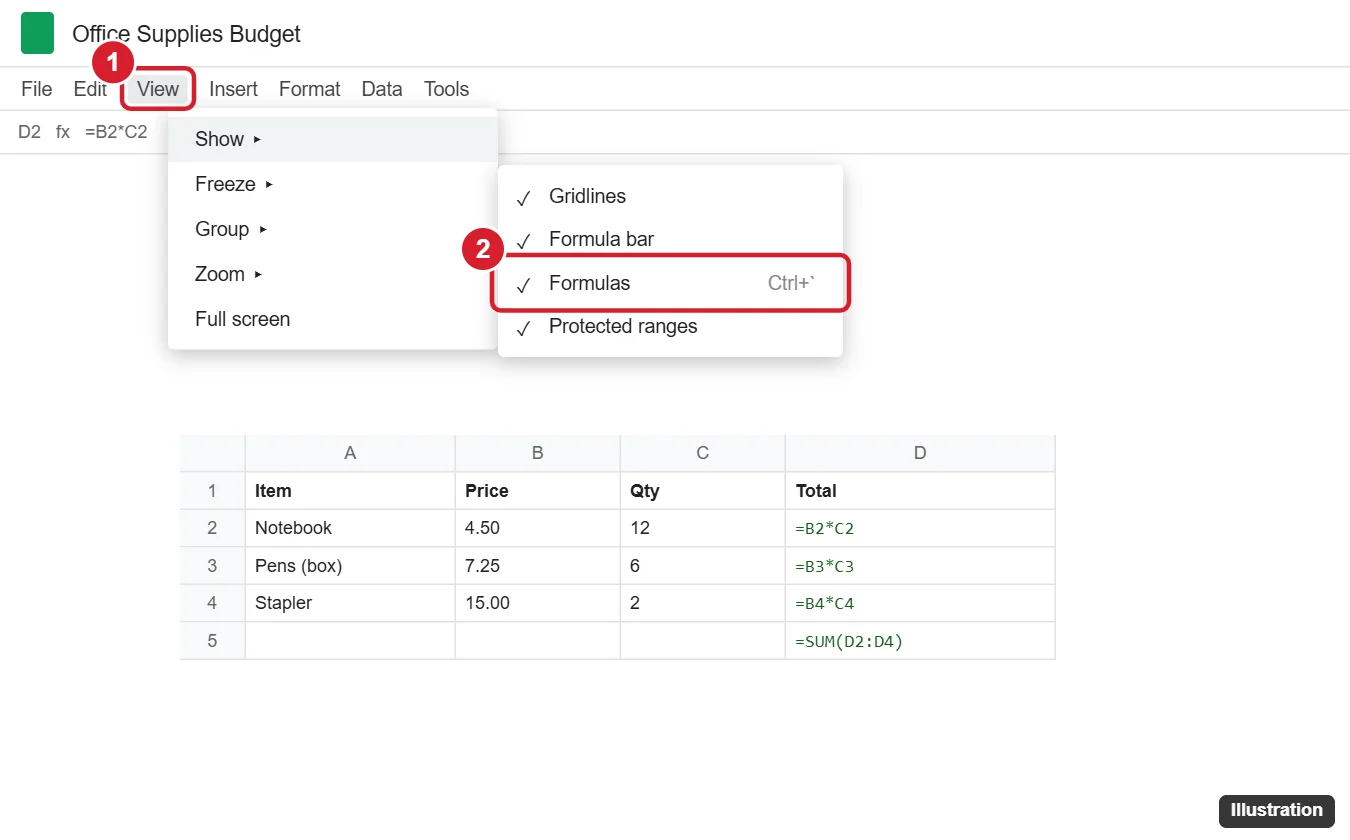Click the price cell 7.25
Screen dimensions: 1350x840
[538, 566]
